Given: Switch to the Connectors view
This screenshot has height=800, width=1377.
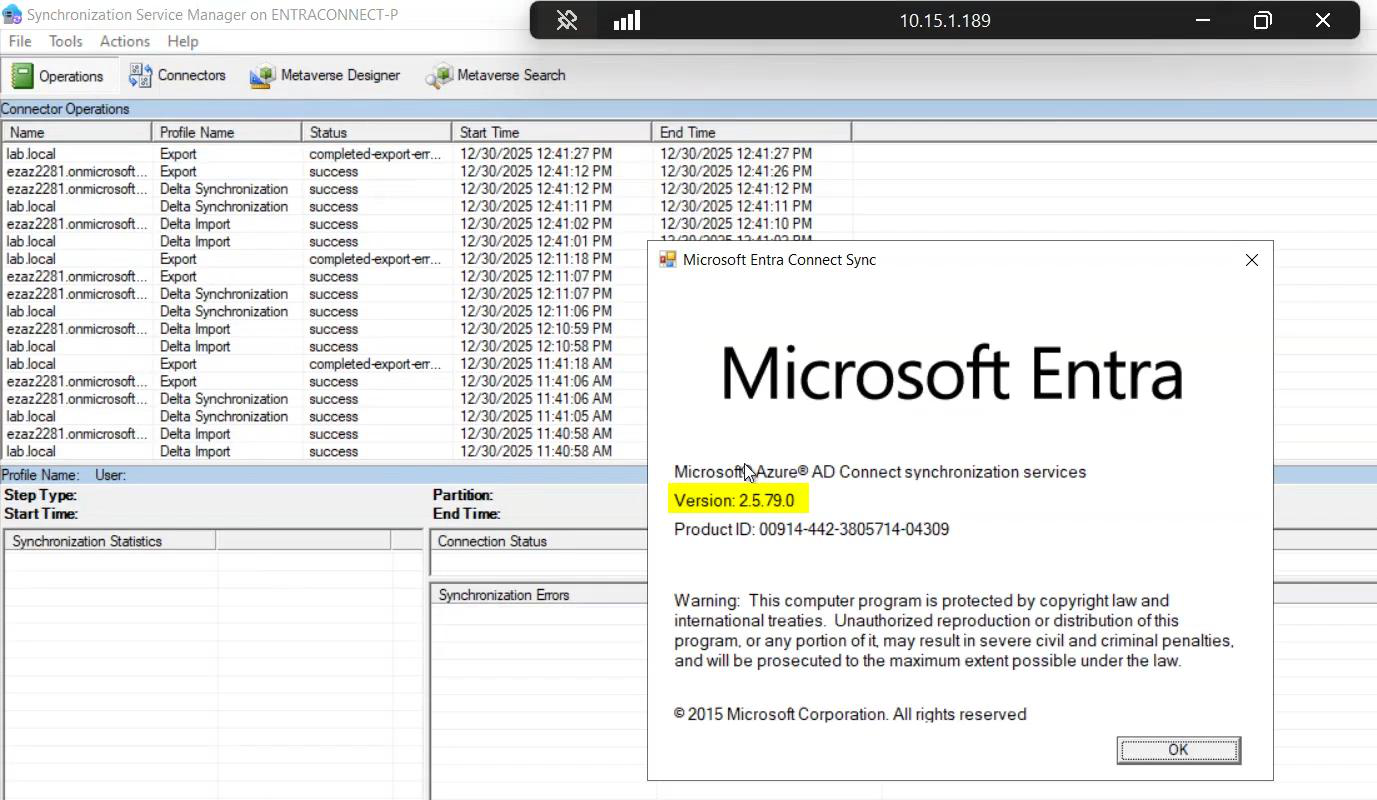Looking at the screenshot, I should click(178, 75).
